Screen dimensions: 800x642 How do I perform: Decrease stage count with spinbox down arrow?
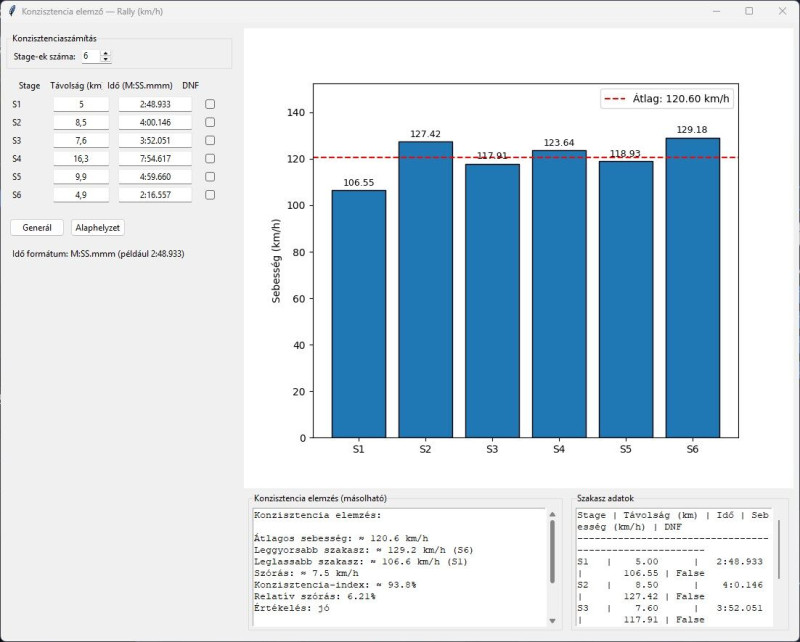(106, 59)
